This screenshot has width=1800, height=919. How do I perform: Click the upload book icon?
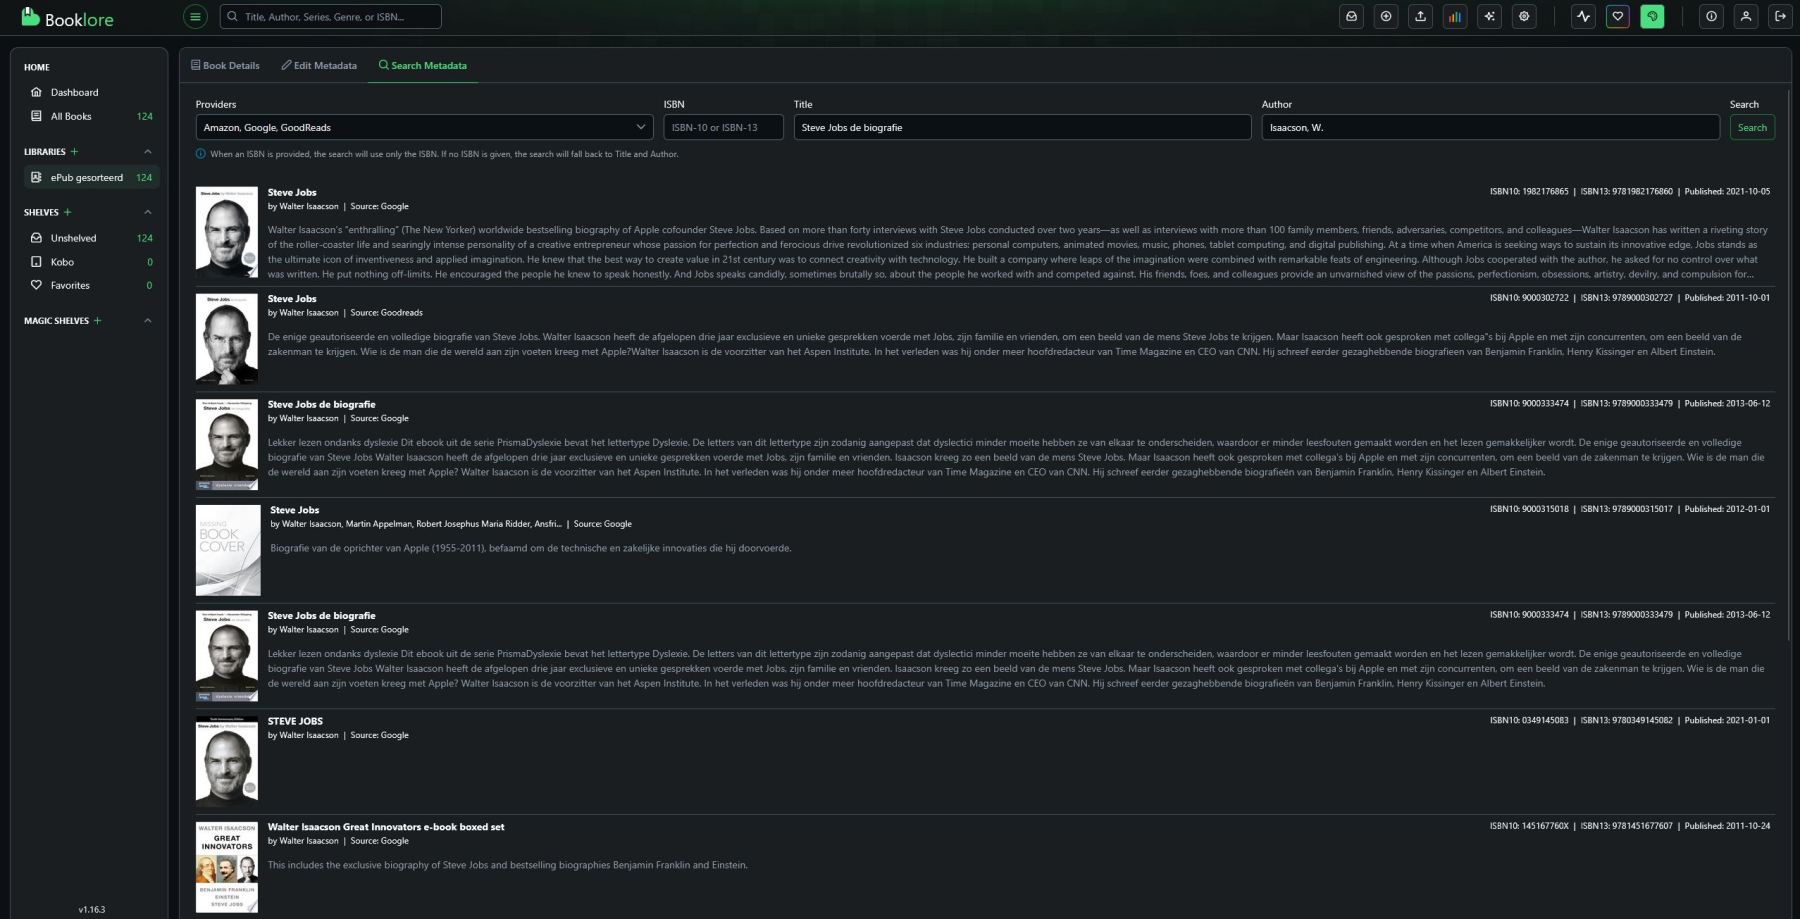tap(1420, 16)
